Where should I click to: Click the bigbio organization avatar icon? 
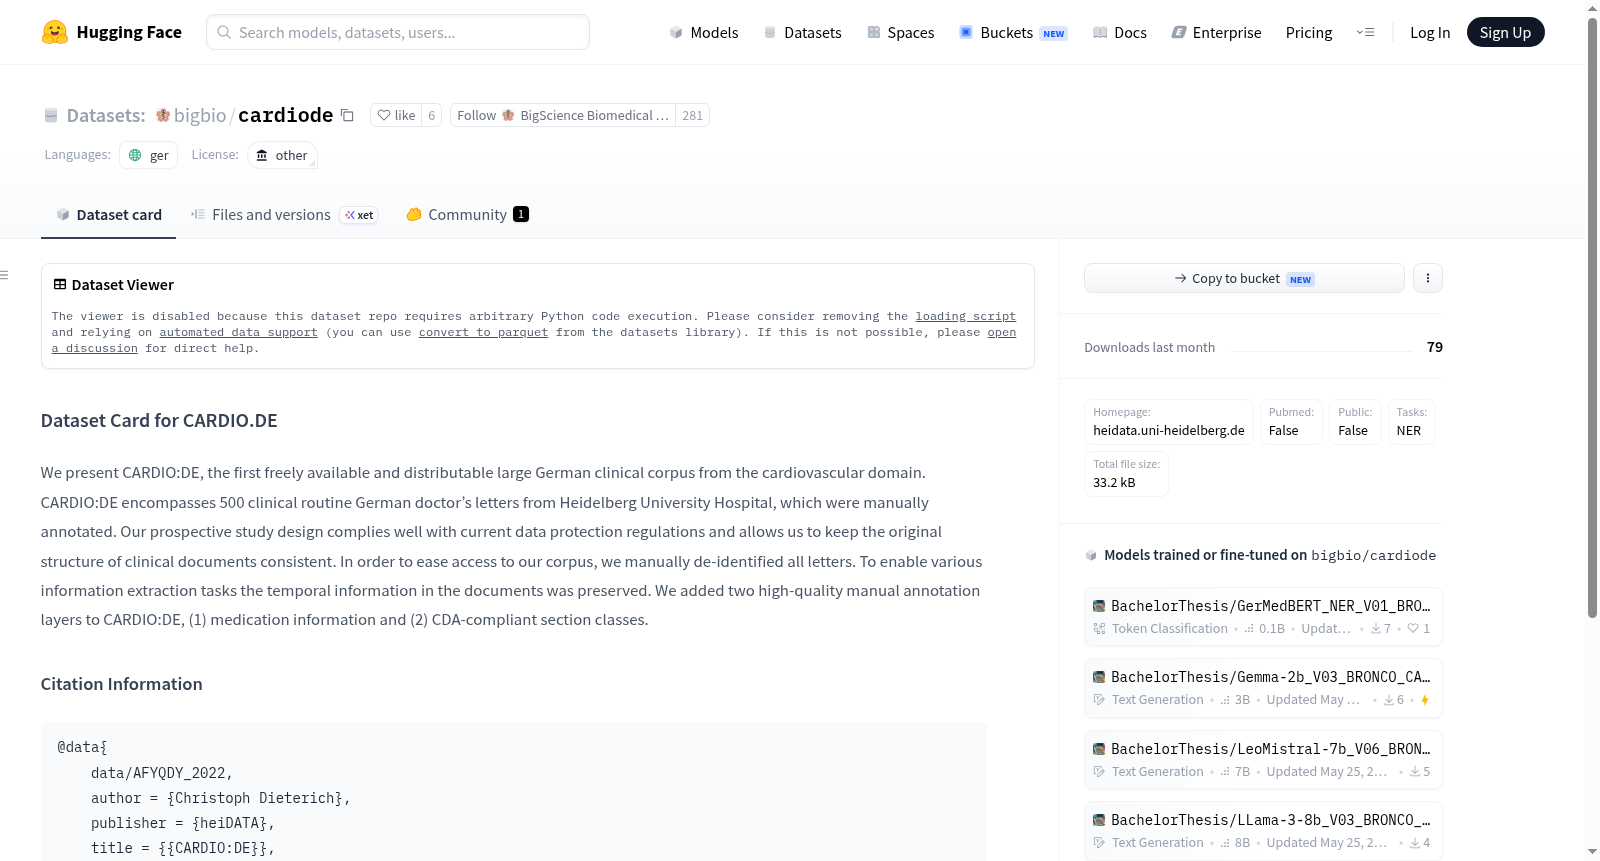[x=163, y=115]
